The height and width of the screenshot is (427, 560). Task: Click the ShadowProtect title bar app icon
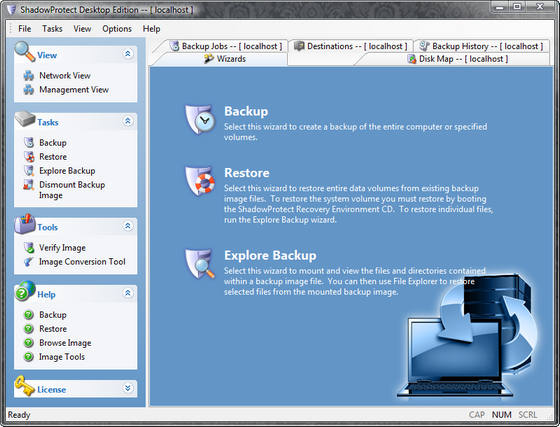click(x=11, y=10)
